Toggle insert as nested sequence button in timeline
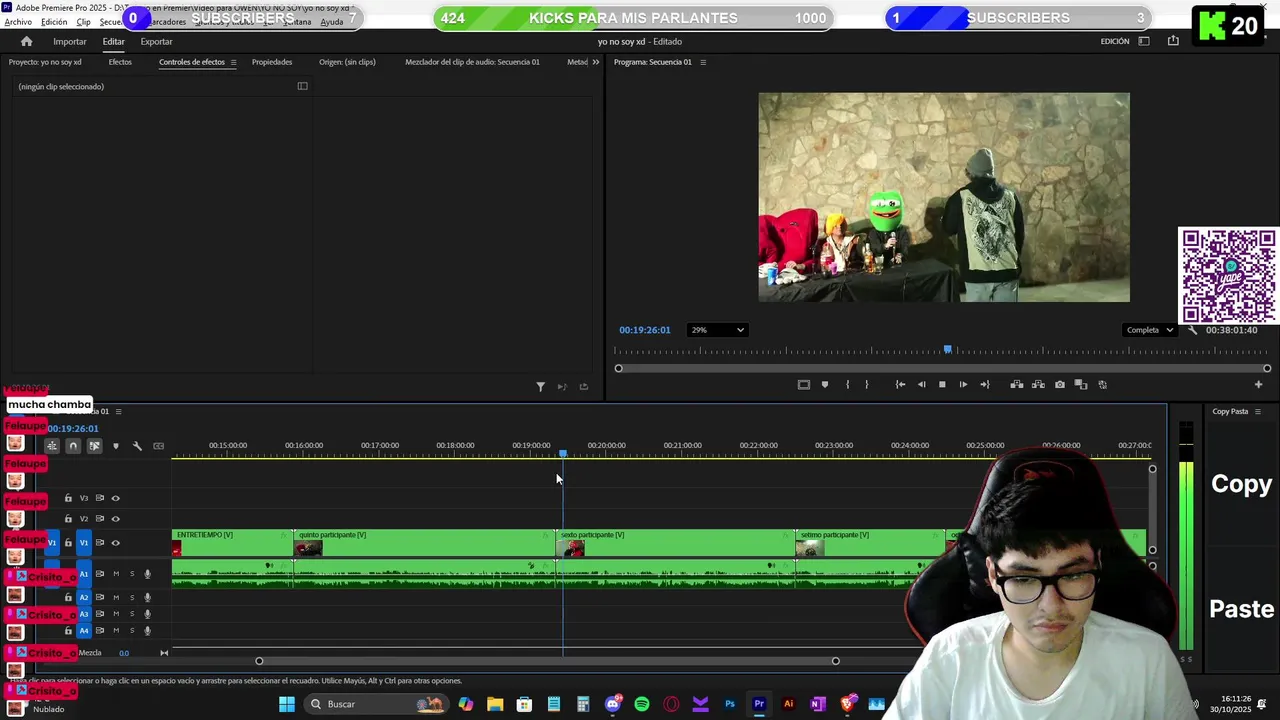 pos(51,446)
